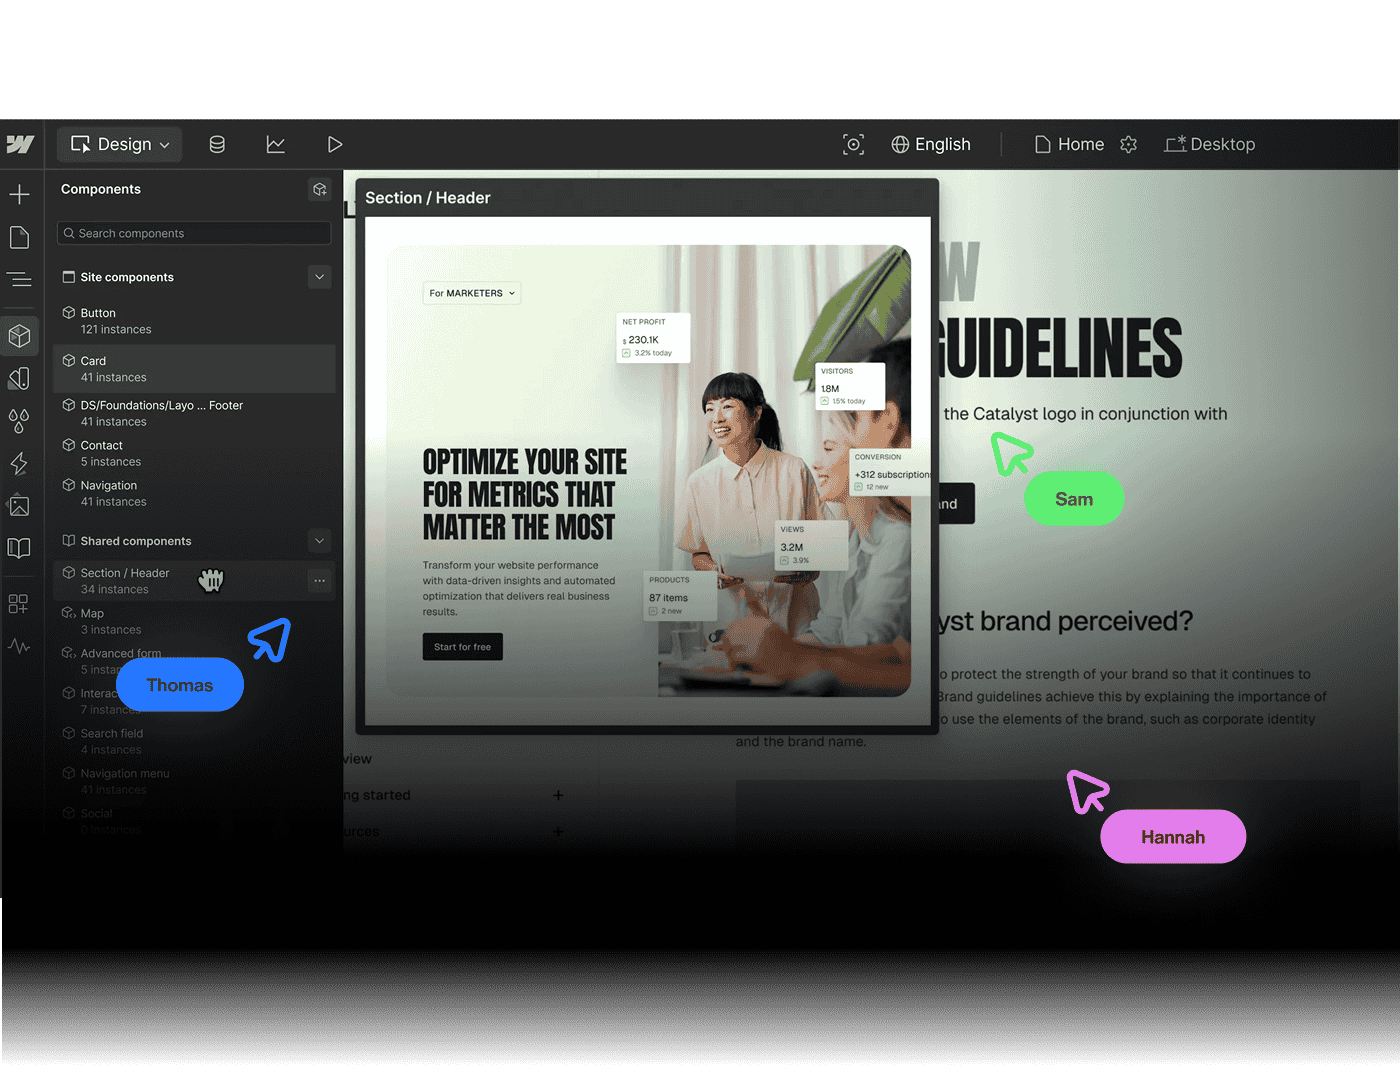
Task: Open page settings gear icon
Action: (x=1129, y=145)
